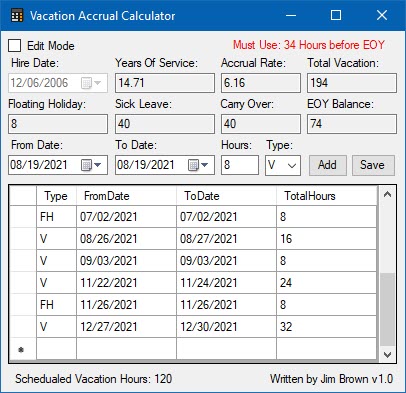
Task: Select FromDate cell 08/26/2021
Action: pos(126,239)
